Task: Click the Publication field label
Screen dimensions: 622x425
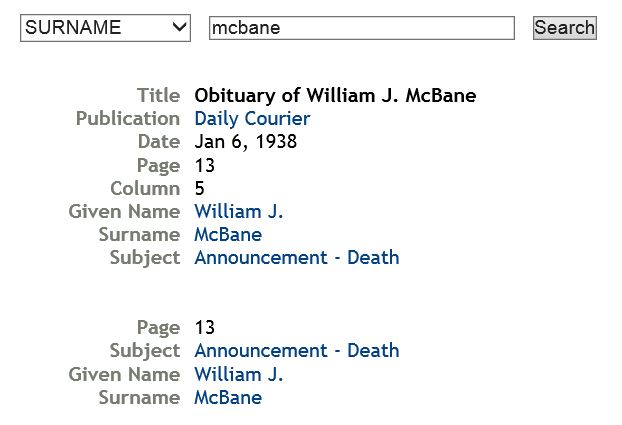Action: click(x=128, y=119)
